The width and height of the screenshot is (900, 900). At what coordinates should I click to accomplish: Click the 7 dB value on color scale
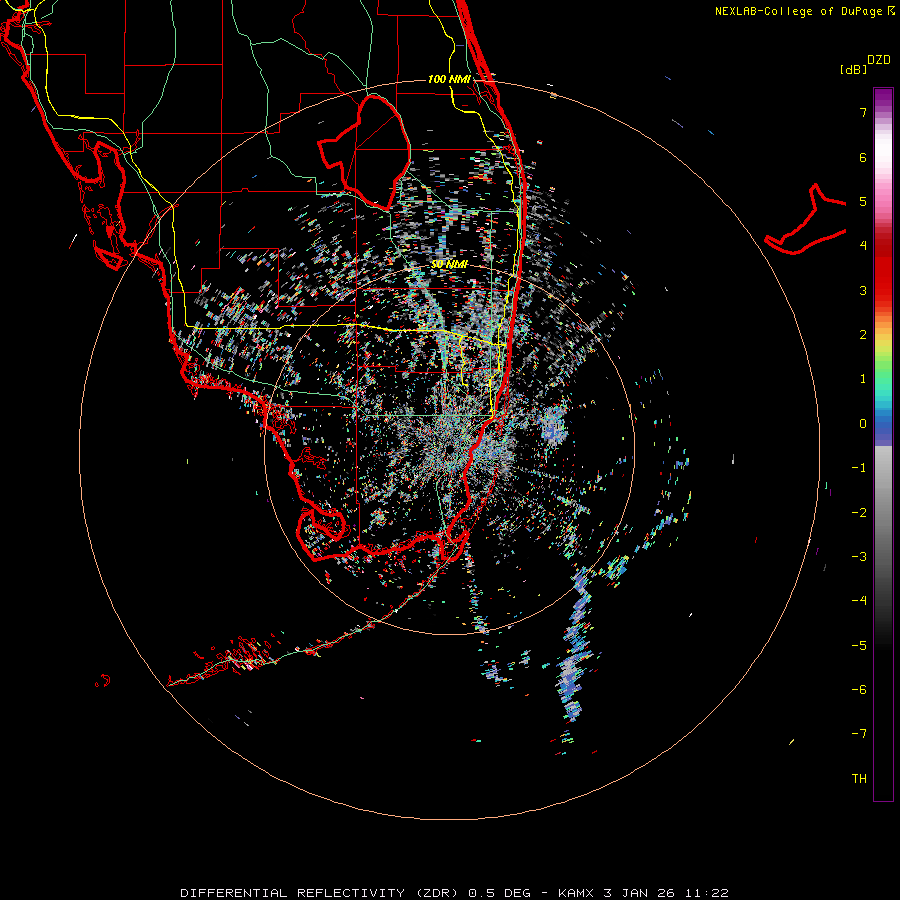click(863, 112)
